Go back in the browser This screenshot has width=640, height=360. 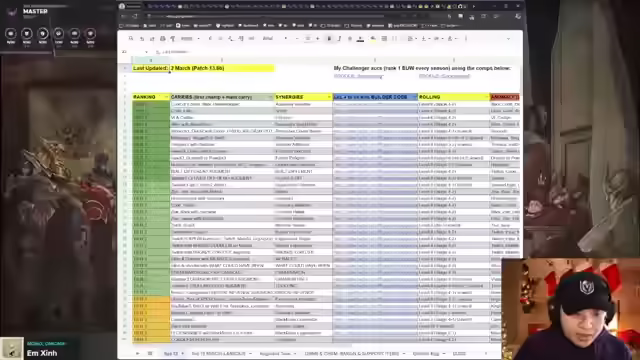point(124,16)
